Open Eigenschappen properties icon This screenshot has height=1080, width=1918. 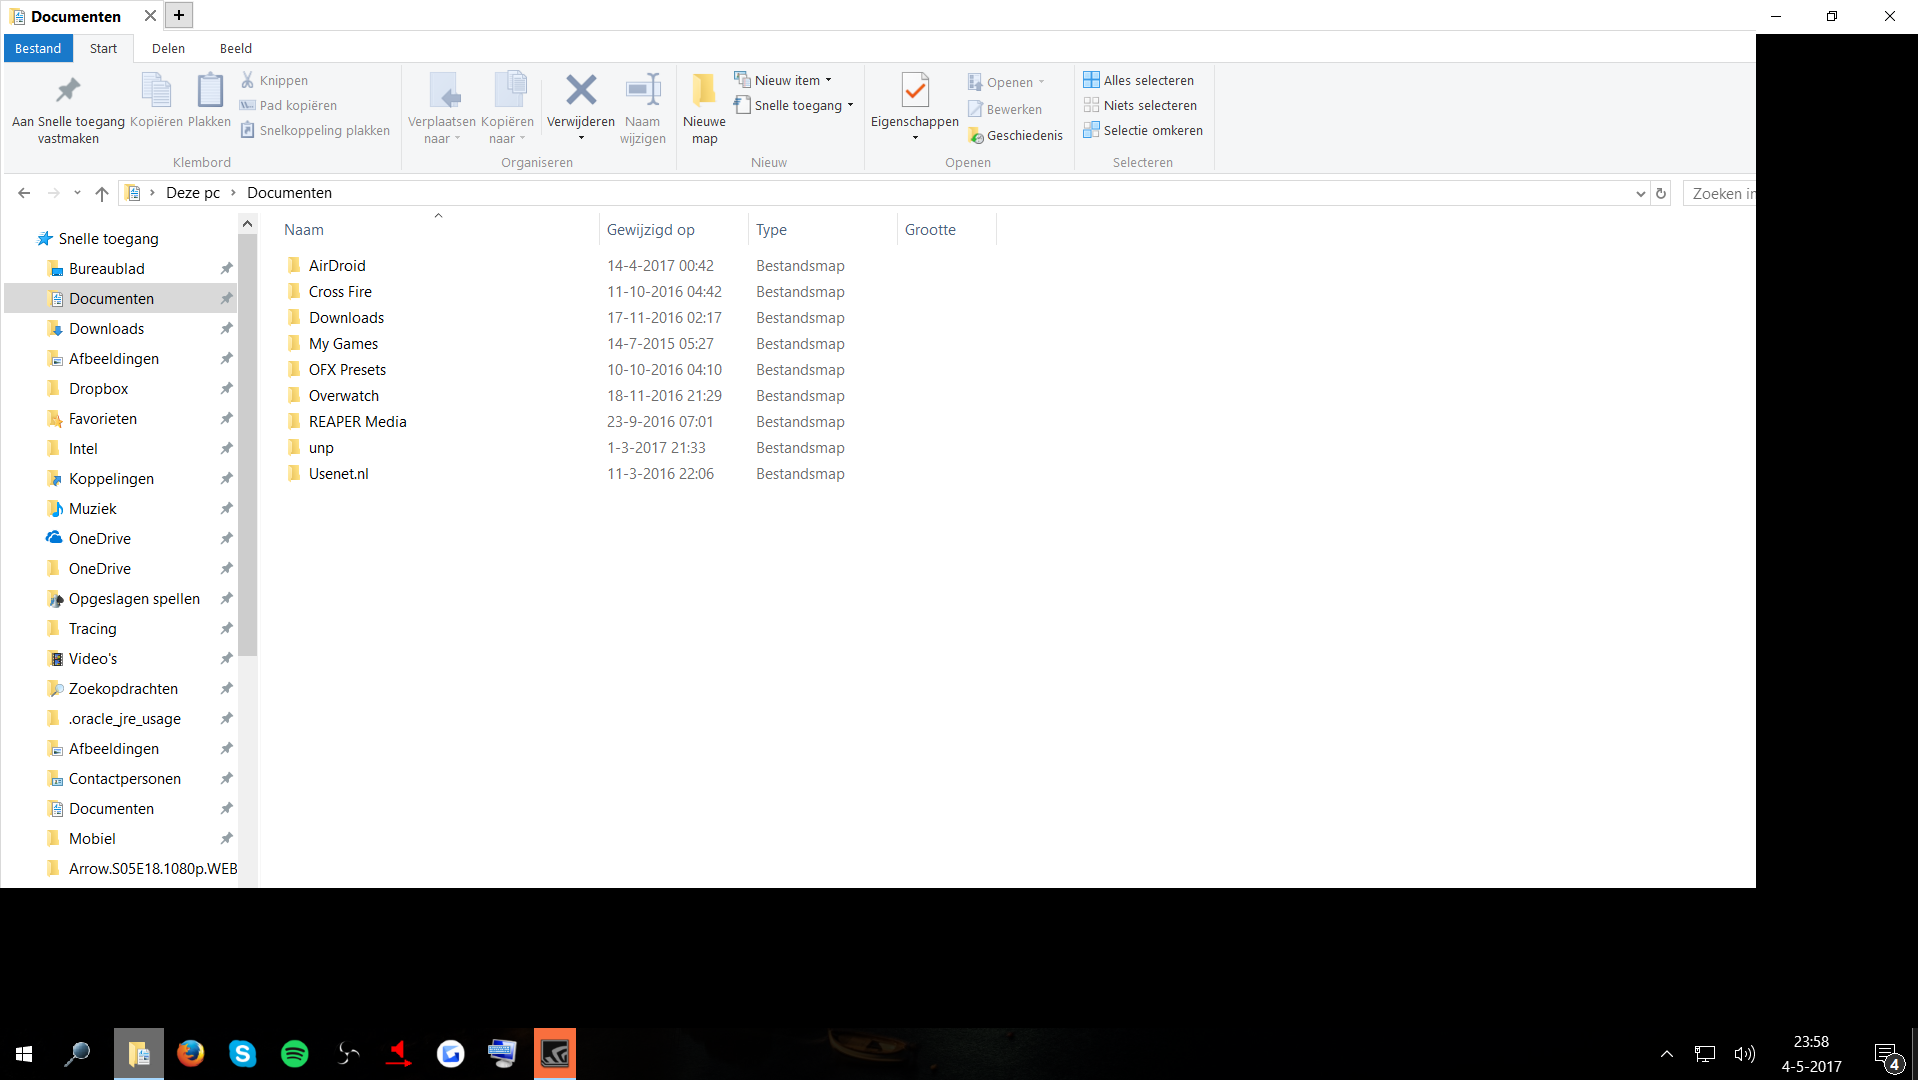click(914, 92)
